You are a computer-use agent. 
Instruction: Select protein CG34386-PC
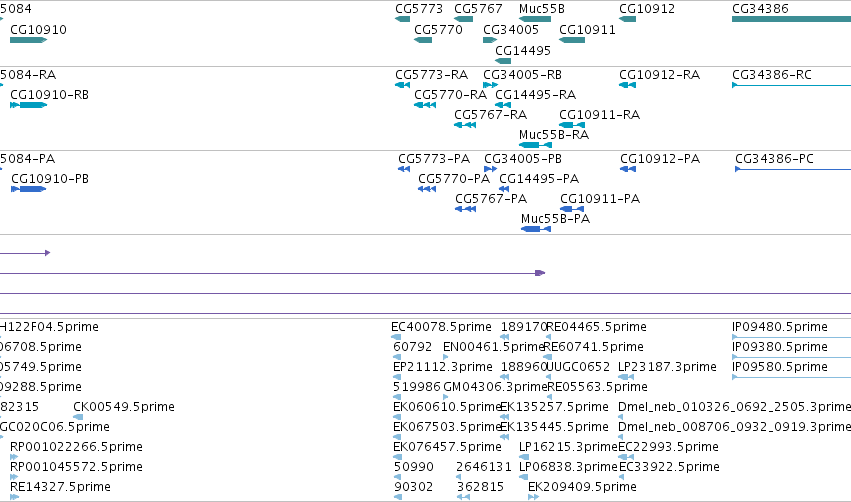click(793, 169)
